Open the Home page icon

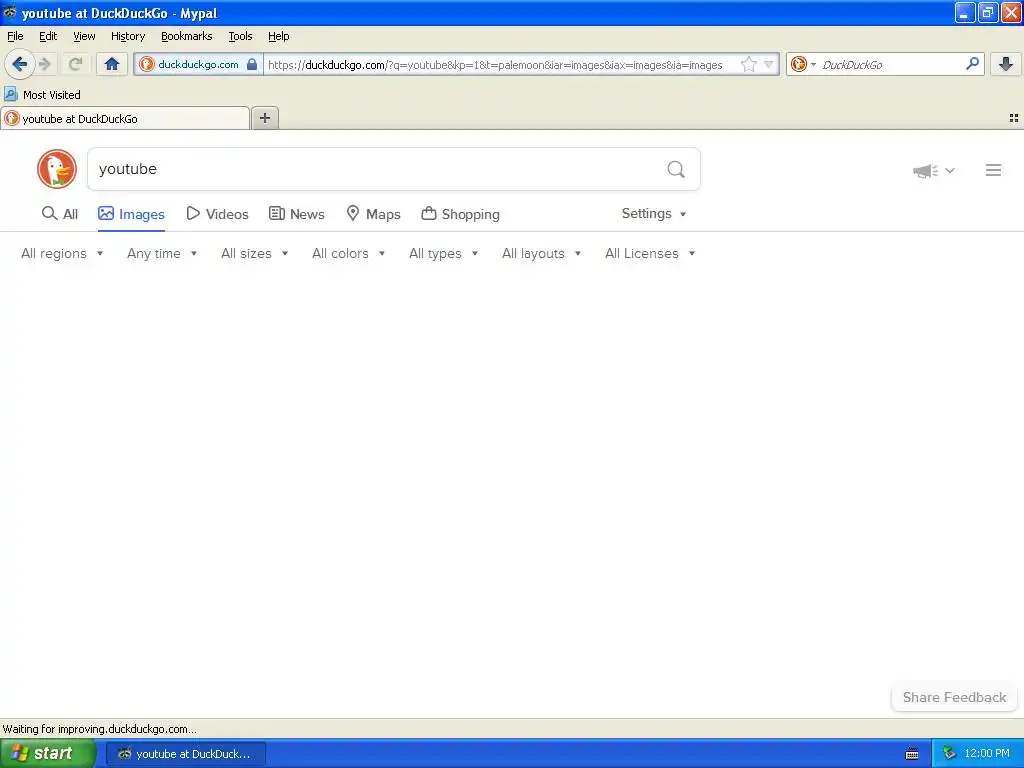click(112, 64)
